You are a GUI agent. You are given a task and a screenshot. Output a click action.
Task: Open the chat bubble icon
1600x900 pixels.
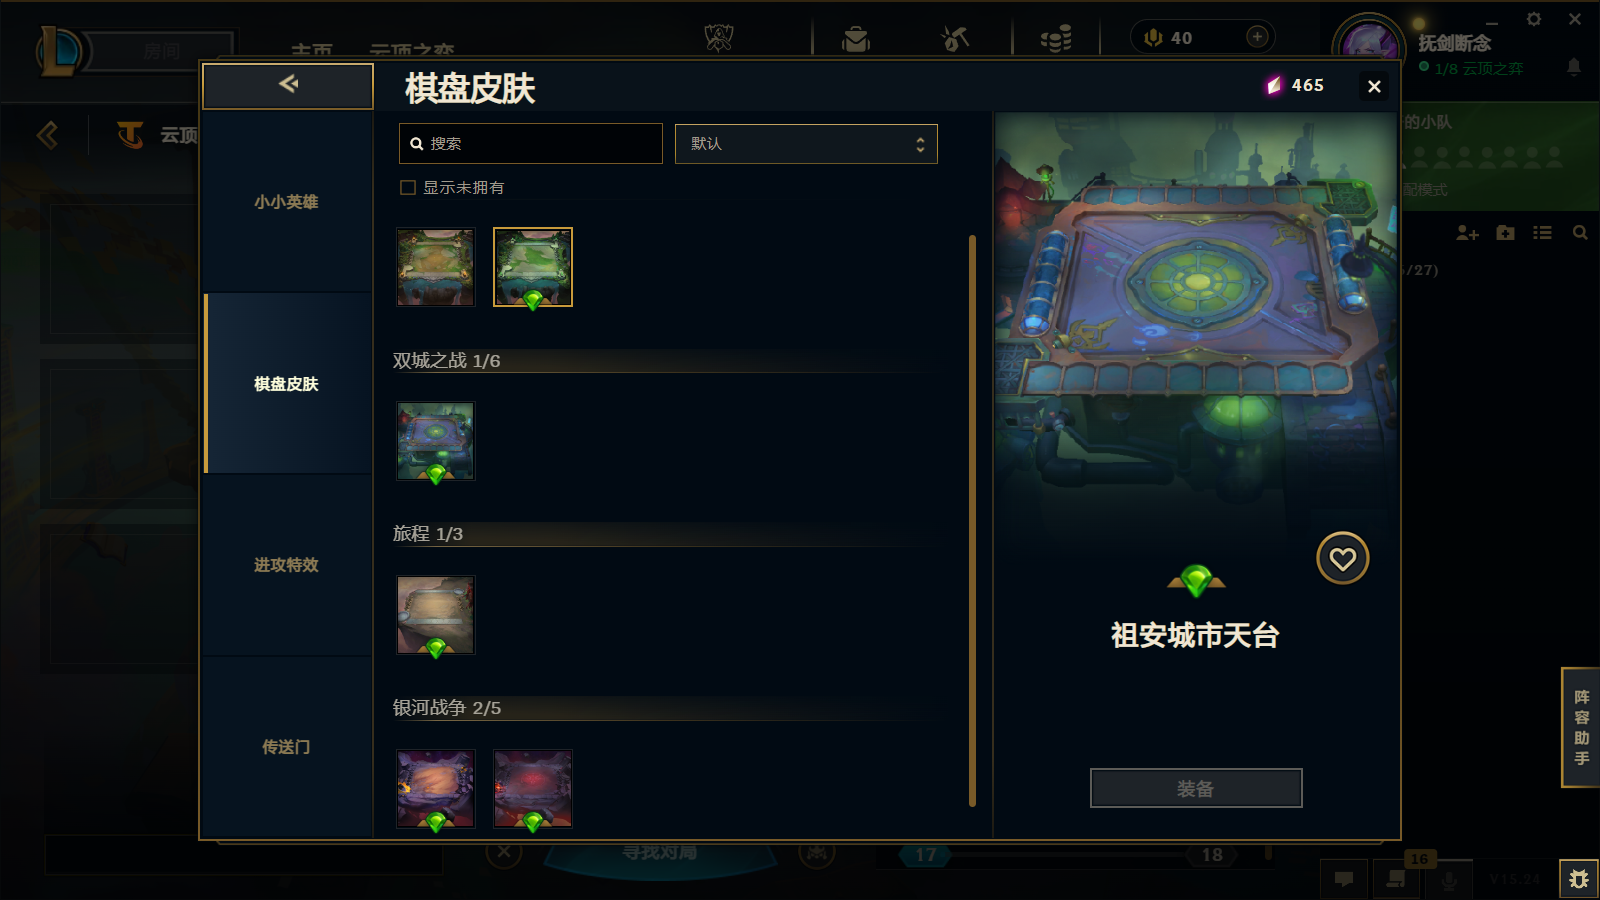(x=1344, y=879)
